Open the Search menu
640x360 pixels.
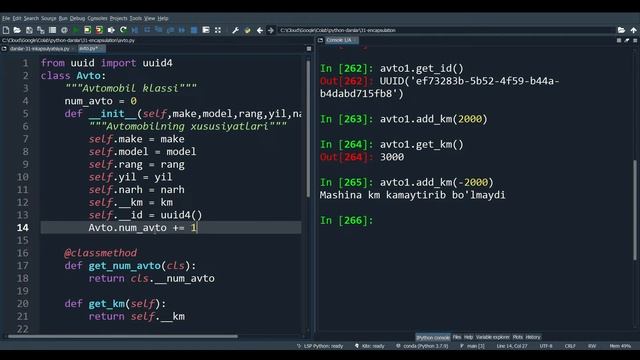31,18
